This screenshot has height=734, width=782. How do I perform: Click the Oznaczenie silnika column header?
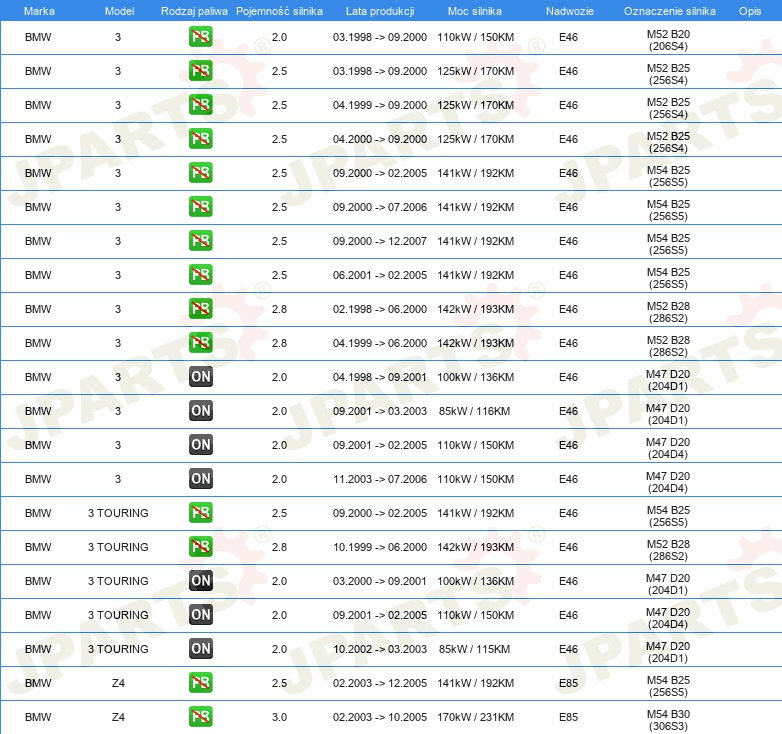tap(669, 11)
